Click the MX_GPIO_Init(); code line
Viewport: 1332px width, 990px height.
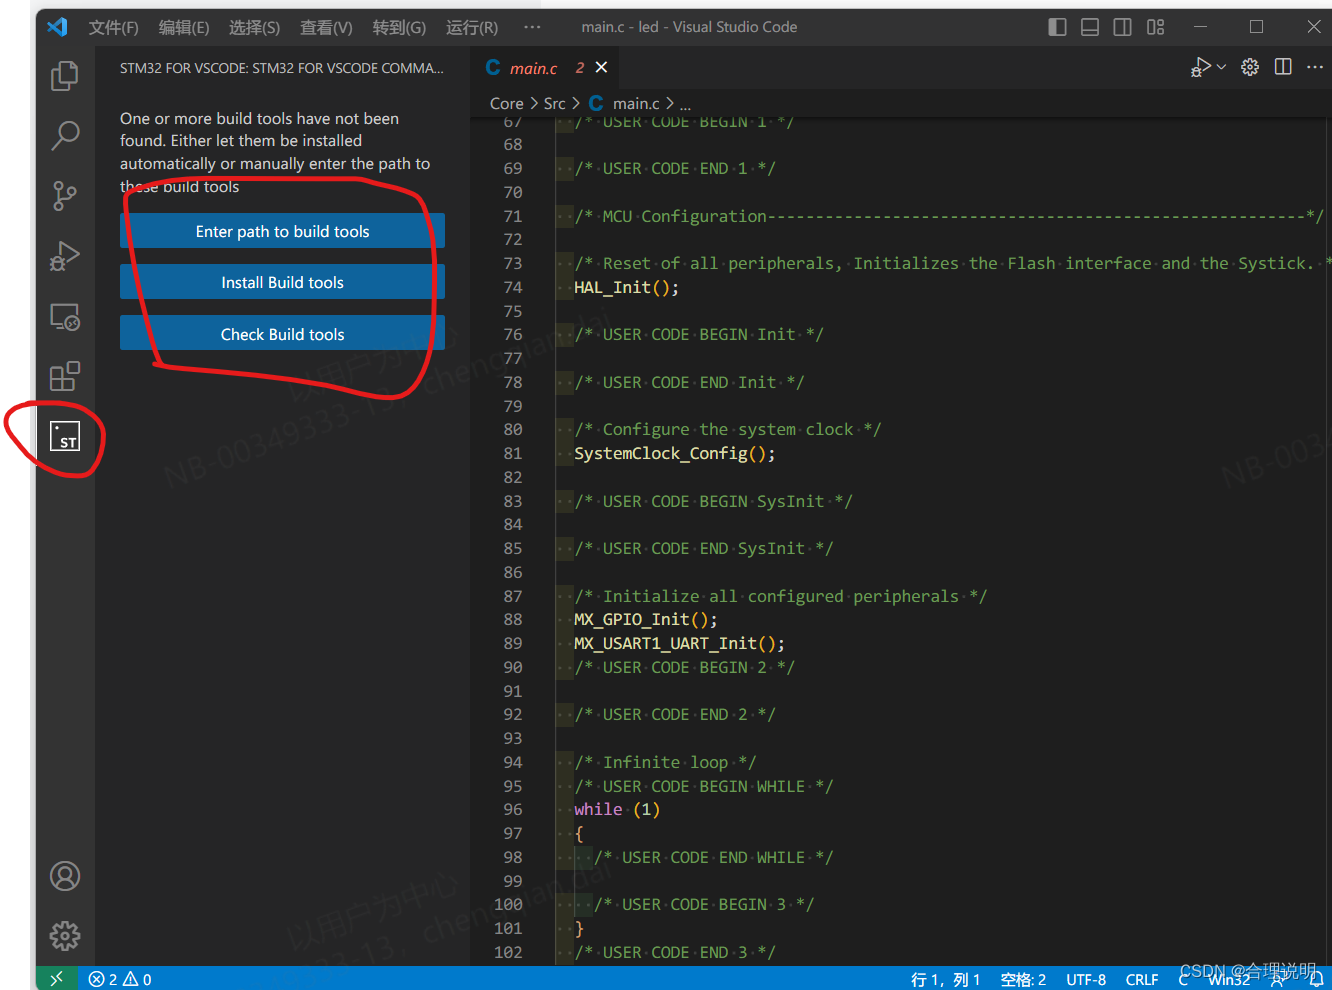(x=645, y=619)
